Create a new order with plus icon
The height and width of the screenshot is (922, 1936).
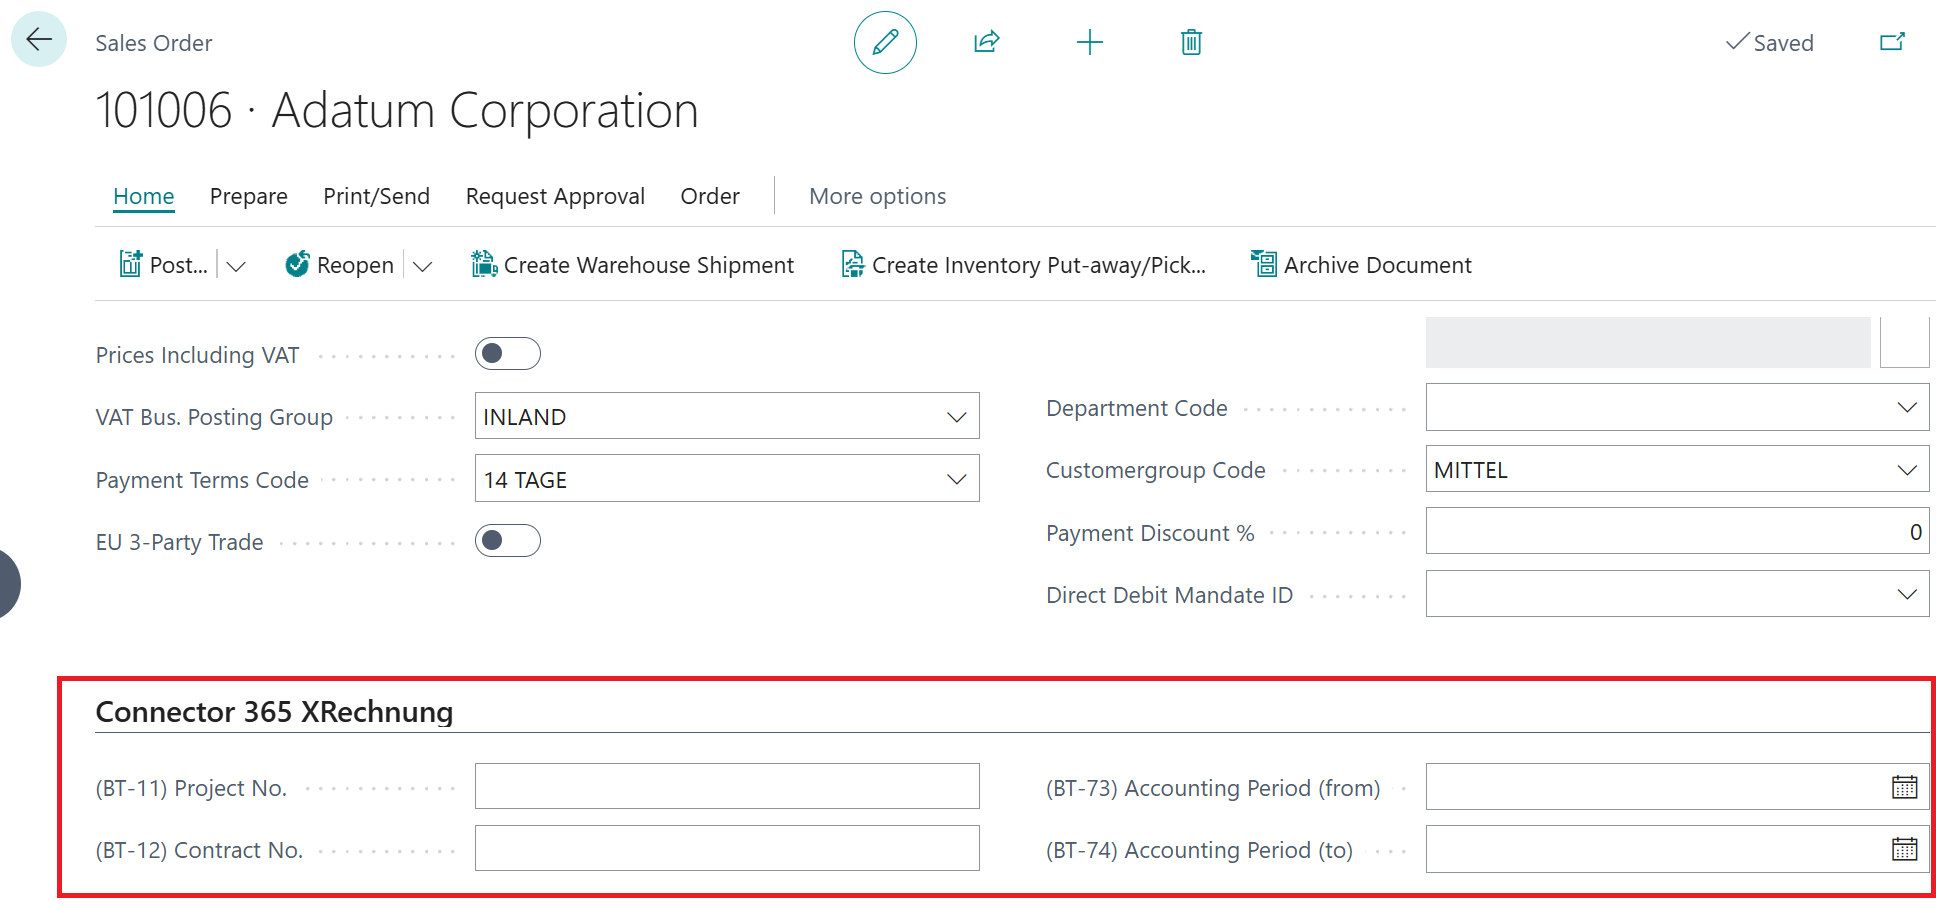coord(1089,42)
